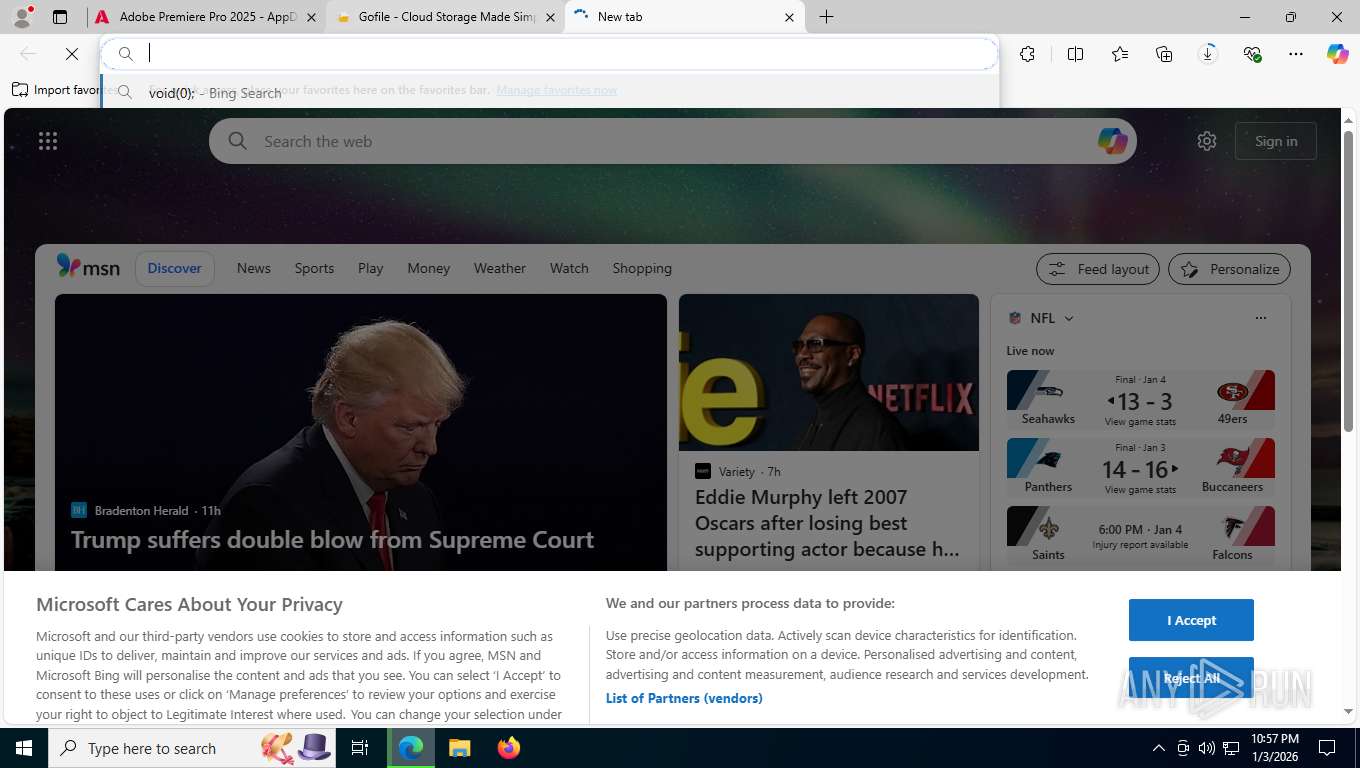Image resolution: width=1360 pixels, height=768 pixels.
Task: Click the I Accept cookies button
Action: (1191, 620)
